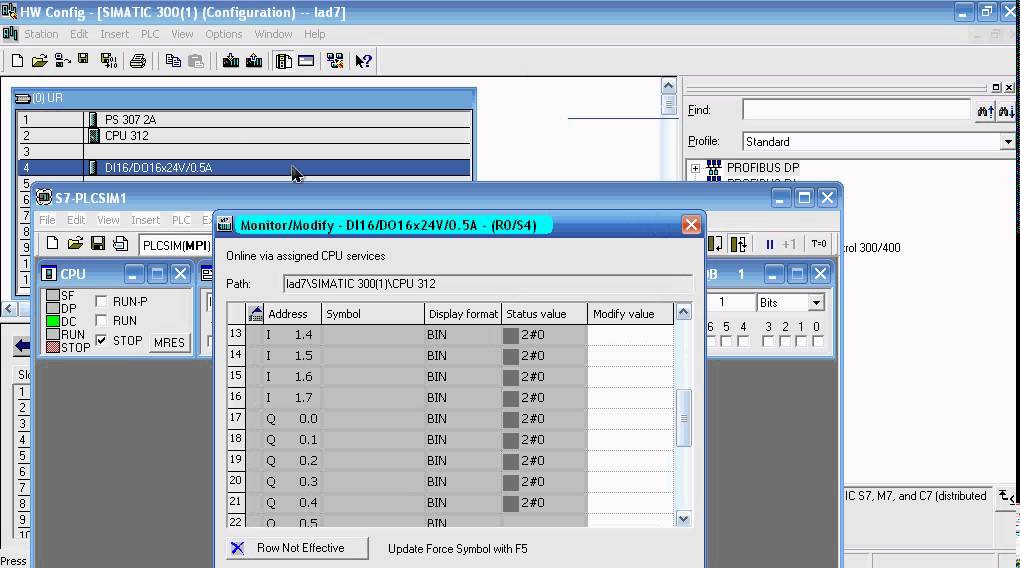Click the Save floppy icon in HW Config

83,59
